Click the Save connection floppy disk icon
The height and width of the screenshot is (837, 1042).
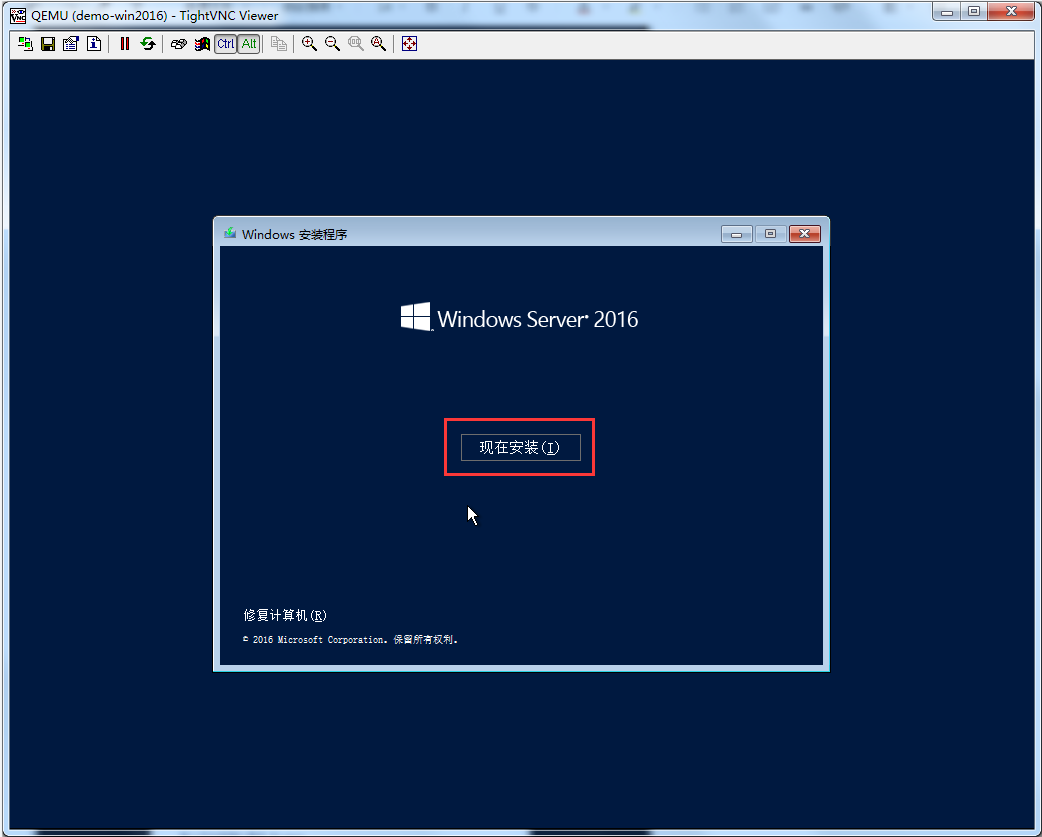tap(48, 44)
